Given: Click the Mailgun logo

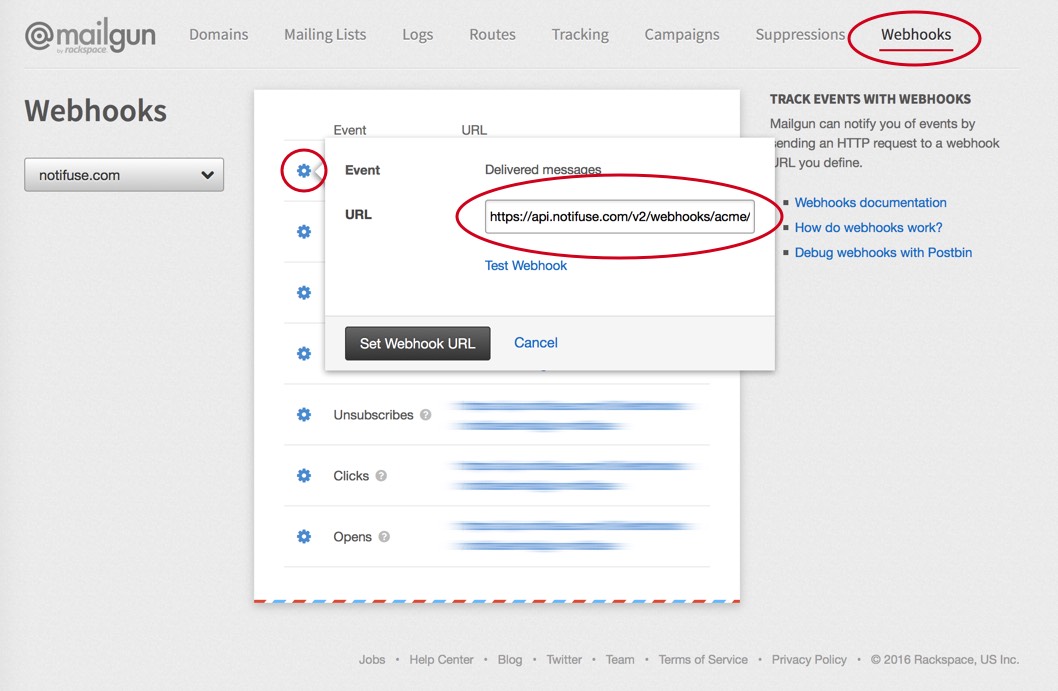Looking at the screenshot, I should [x=90, y=36].
